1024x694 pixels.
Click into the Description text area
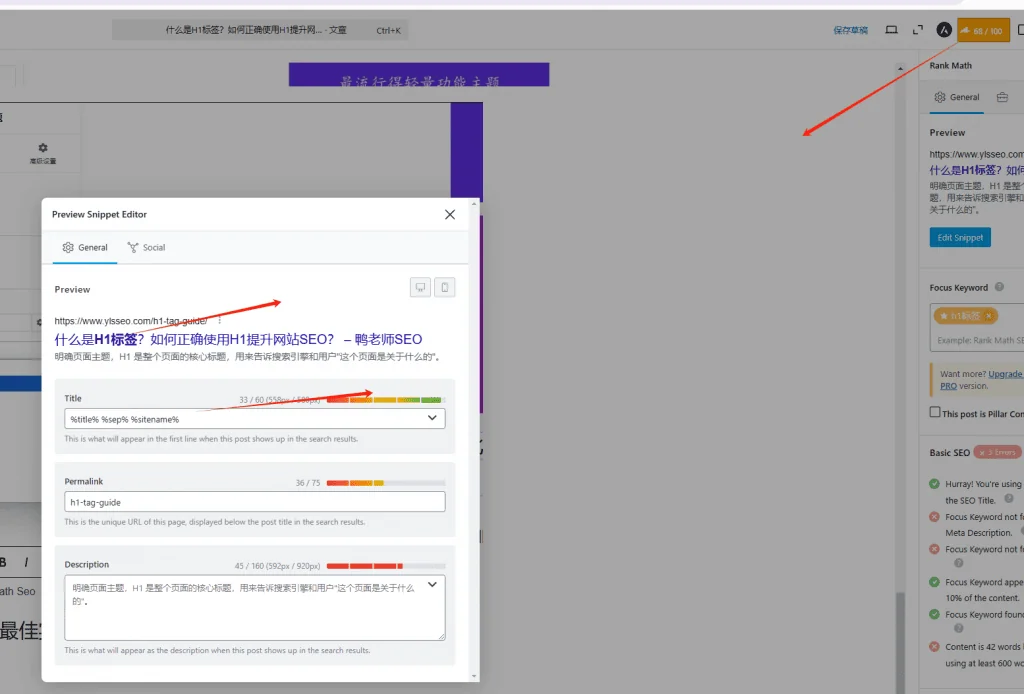coord(255,607)
